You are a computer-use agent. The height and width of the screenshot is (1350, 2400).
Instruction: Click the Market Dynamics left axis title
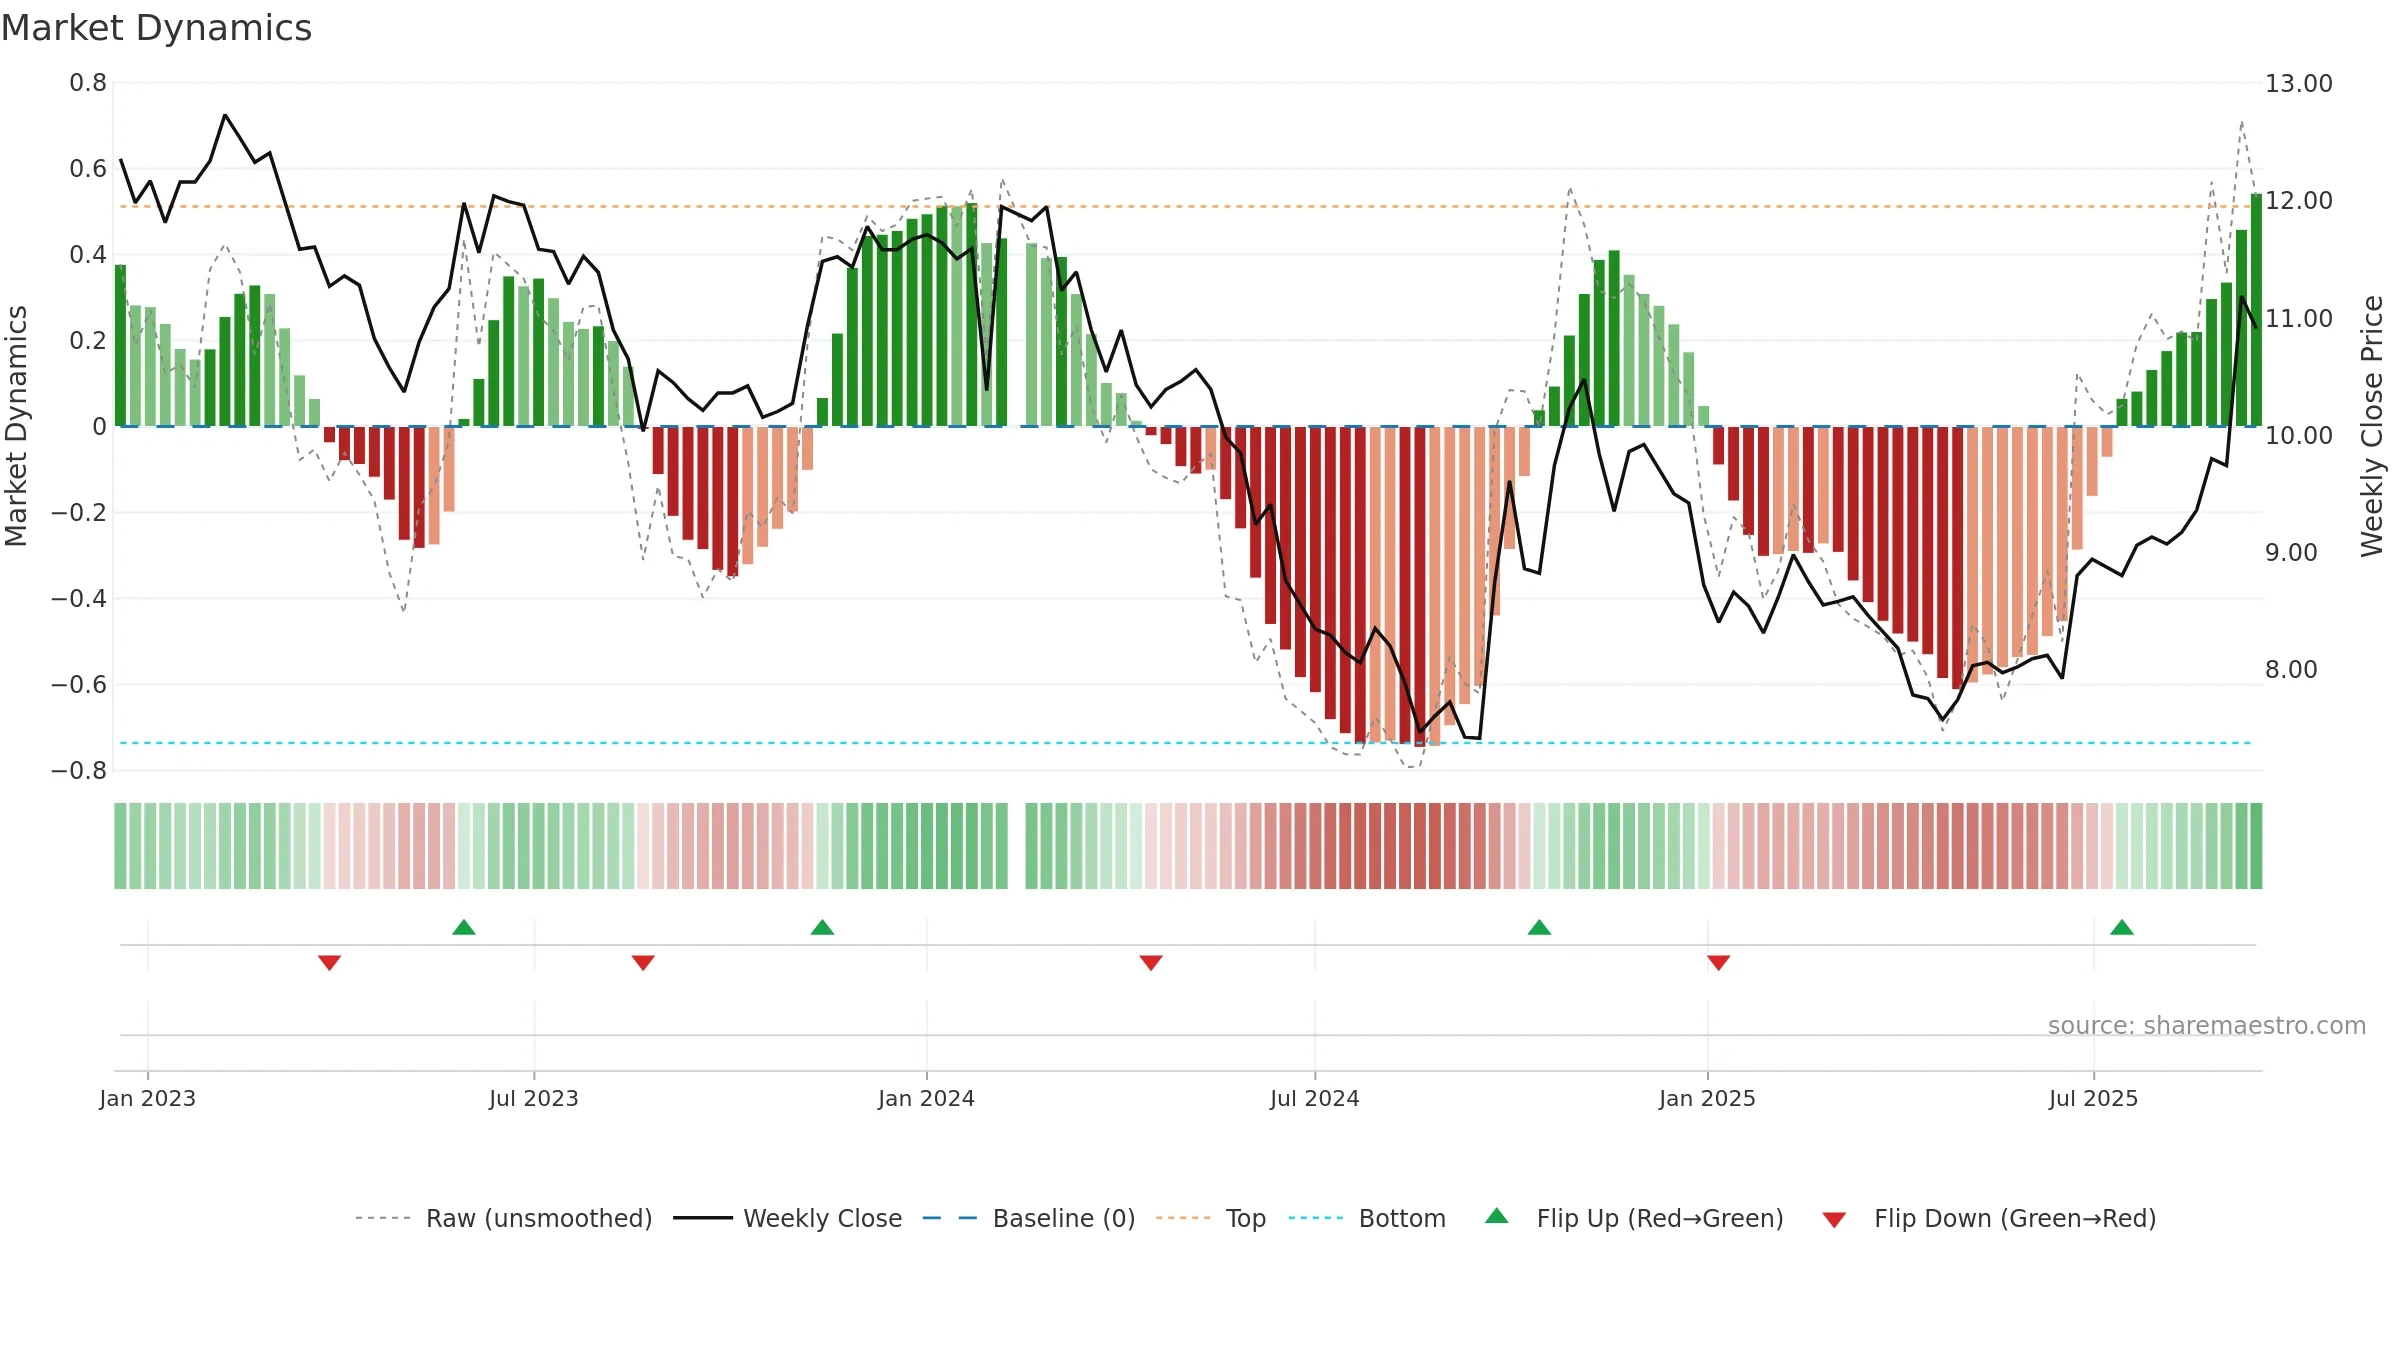pyautogui.click(x=16, y=426)
